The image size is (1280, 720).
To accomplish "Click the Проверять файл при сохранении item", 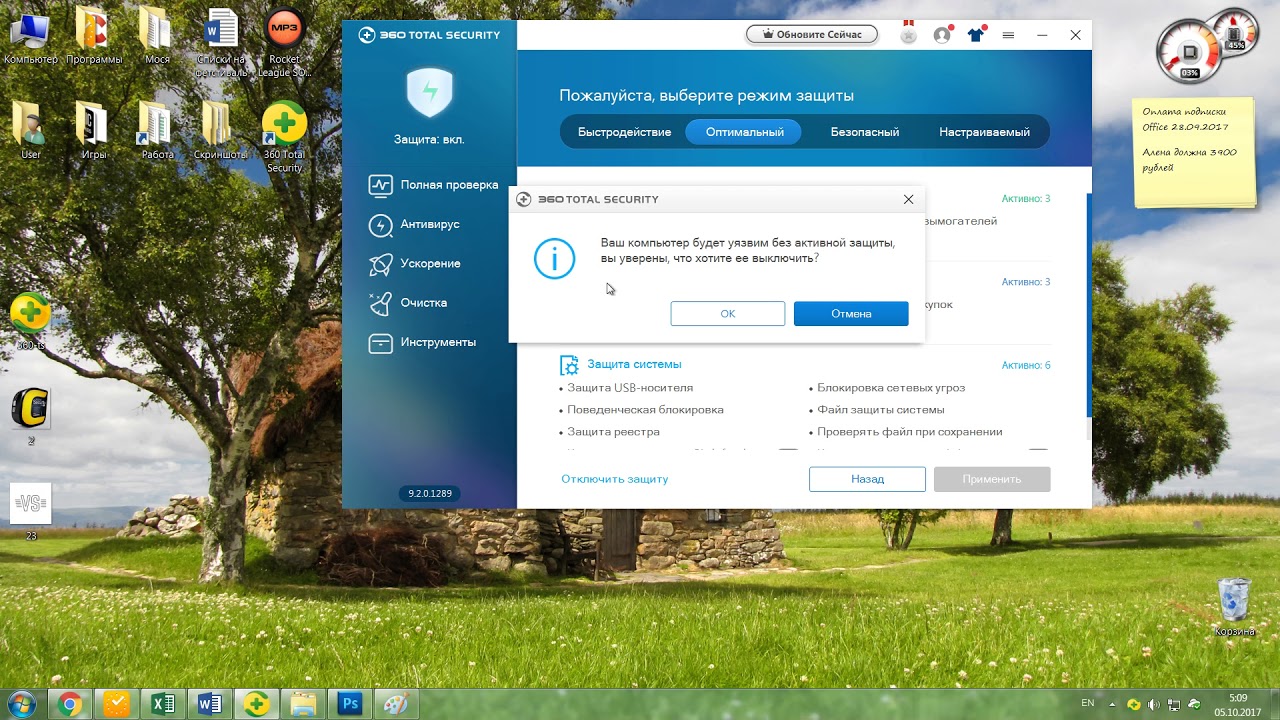I will pos(909,432).
